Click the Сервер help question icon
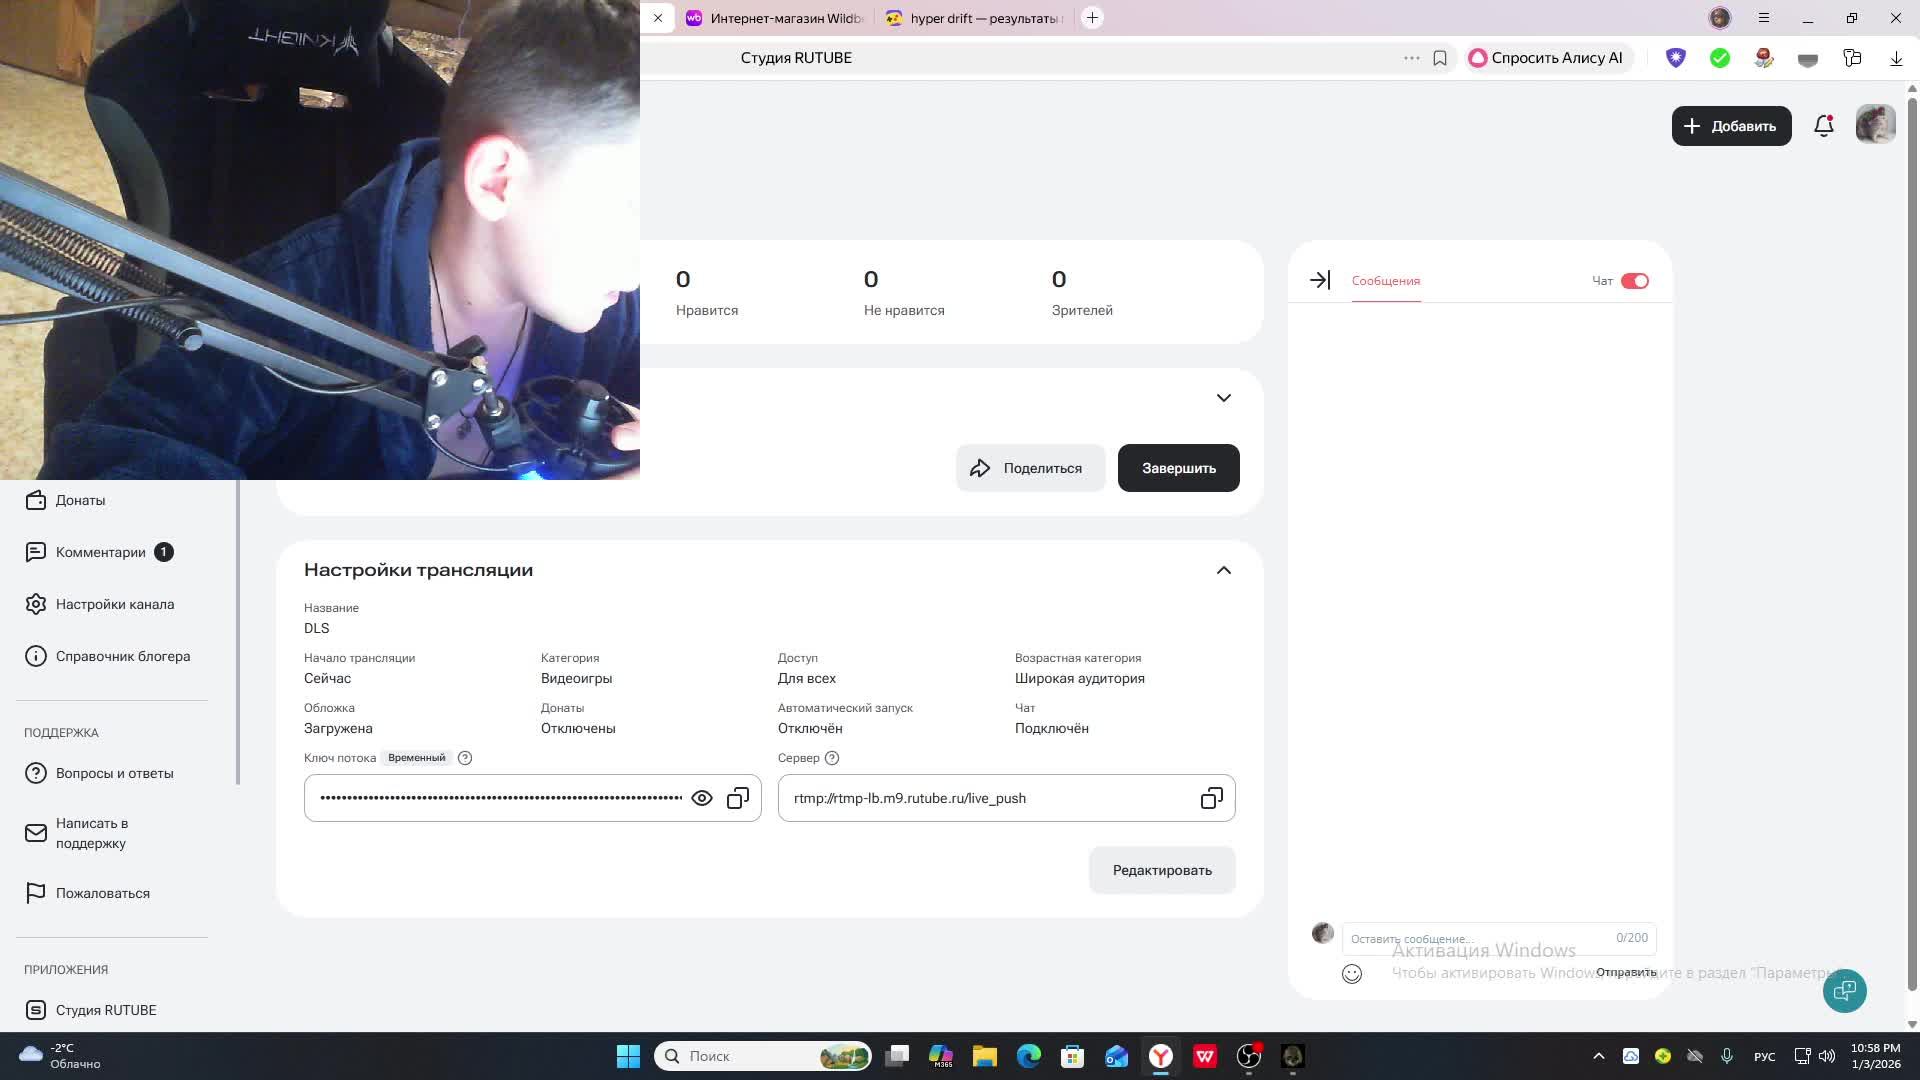The image size is (1920, 1080). tap(832, 758)
